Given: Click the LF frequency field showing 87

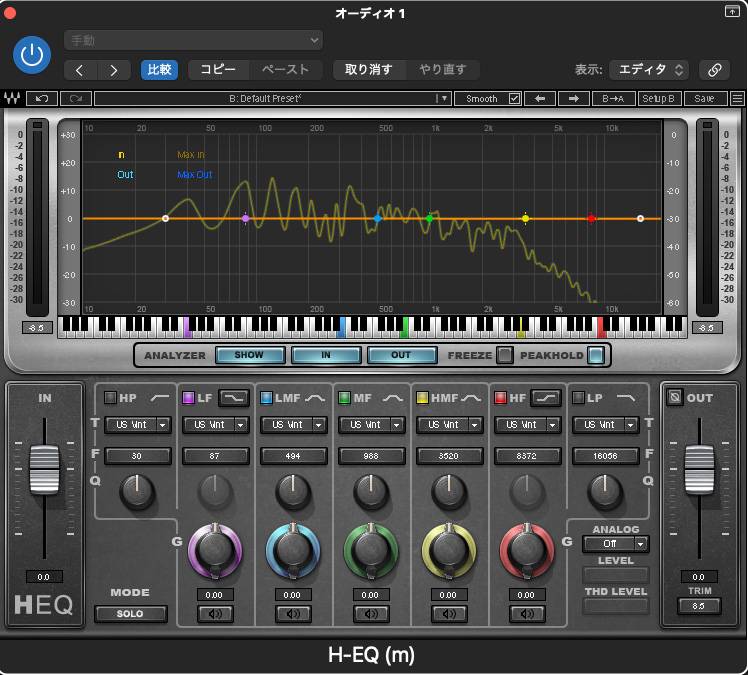Looking at the screenshot, I should pyautogui.click(x=216, y=456).
